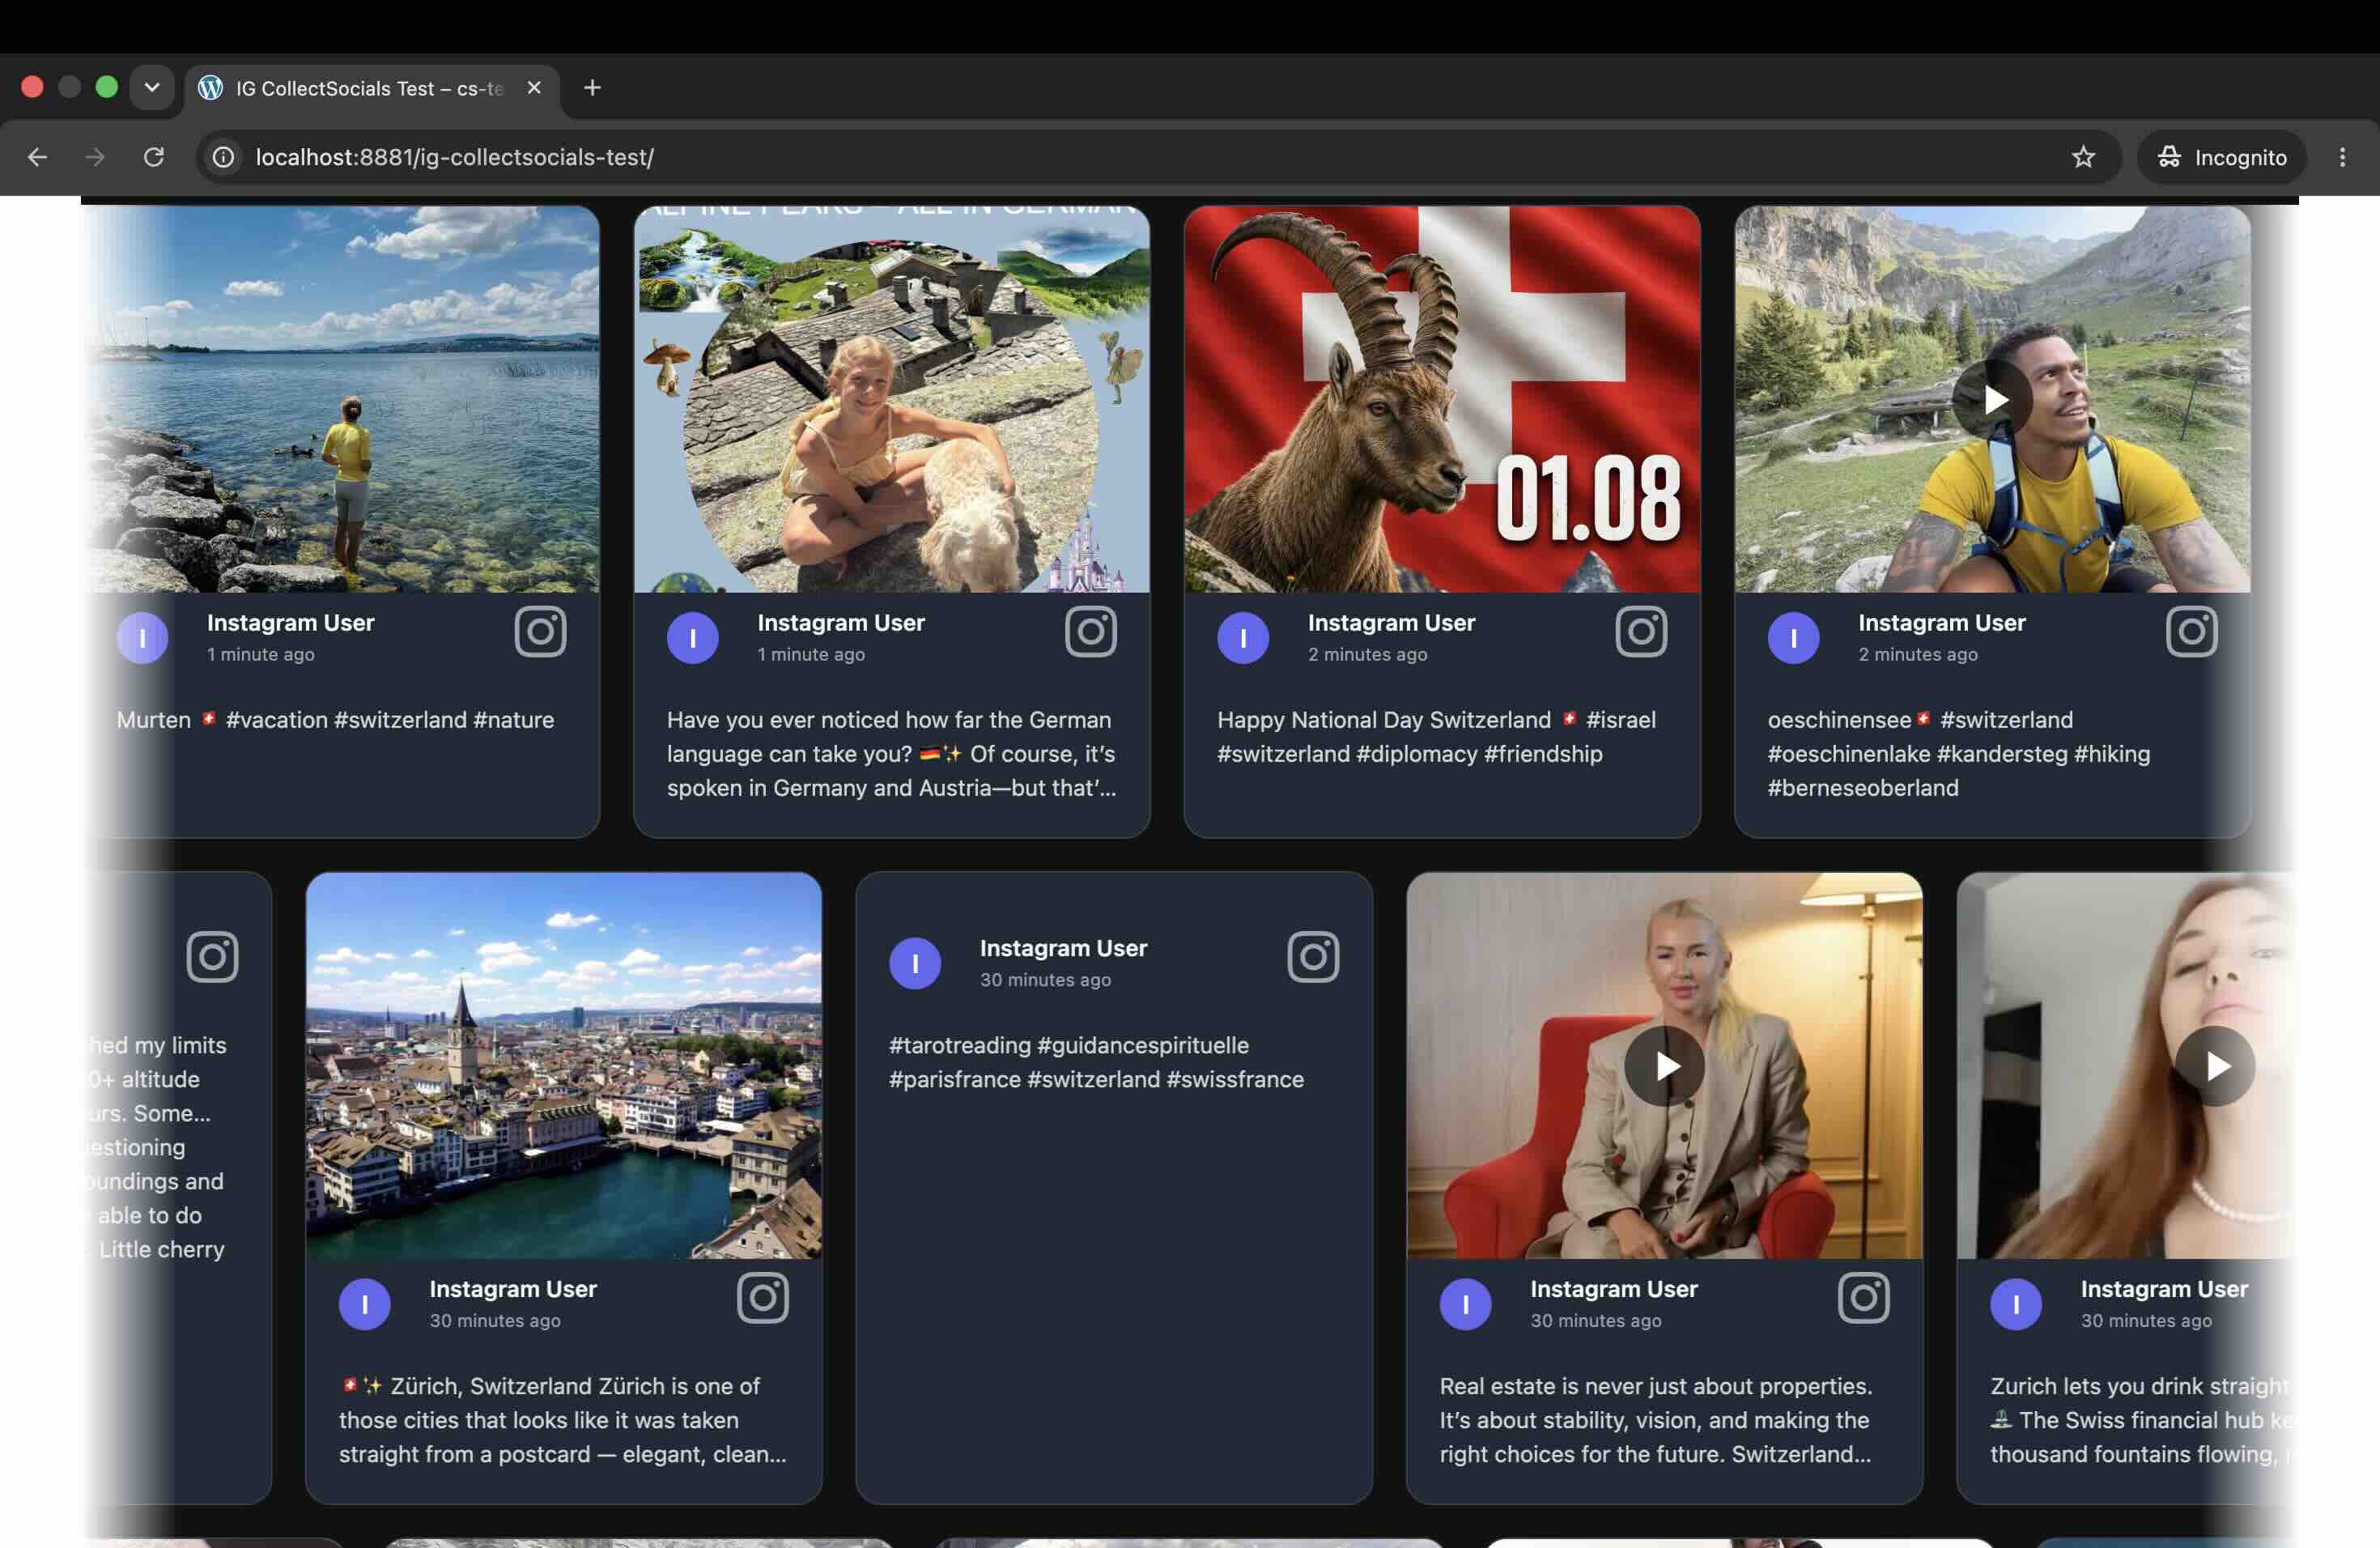Click caption 'Zürich, Switzerland Zürich is one of'
Screen dimensions: 2380x1548
pos(562,1420)
